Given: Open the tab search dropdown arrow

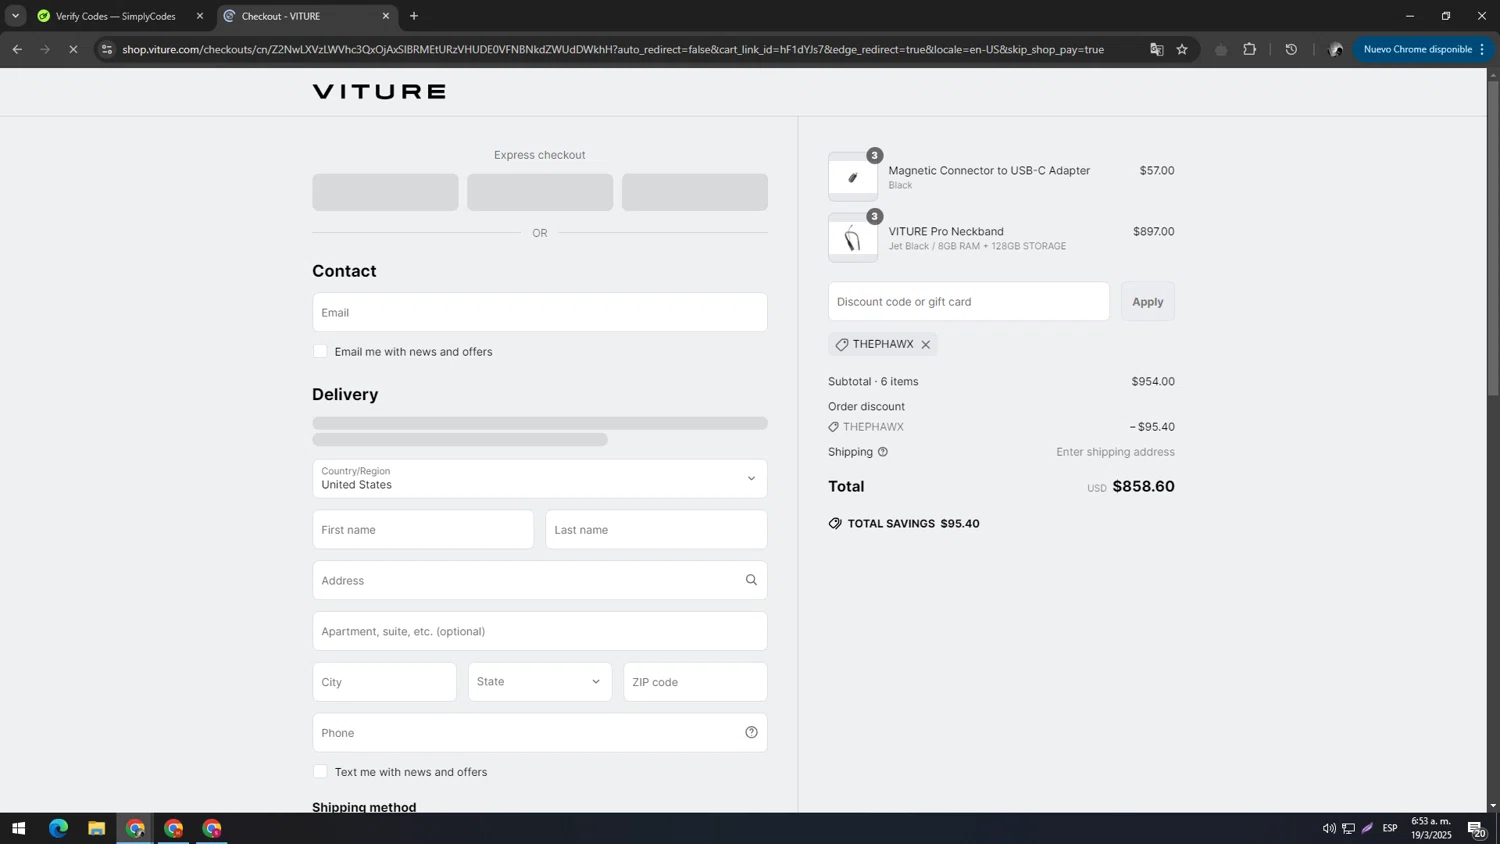Looking at the screenshot, I should coord(15,16).
